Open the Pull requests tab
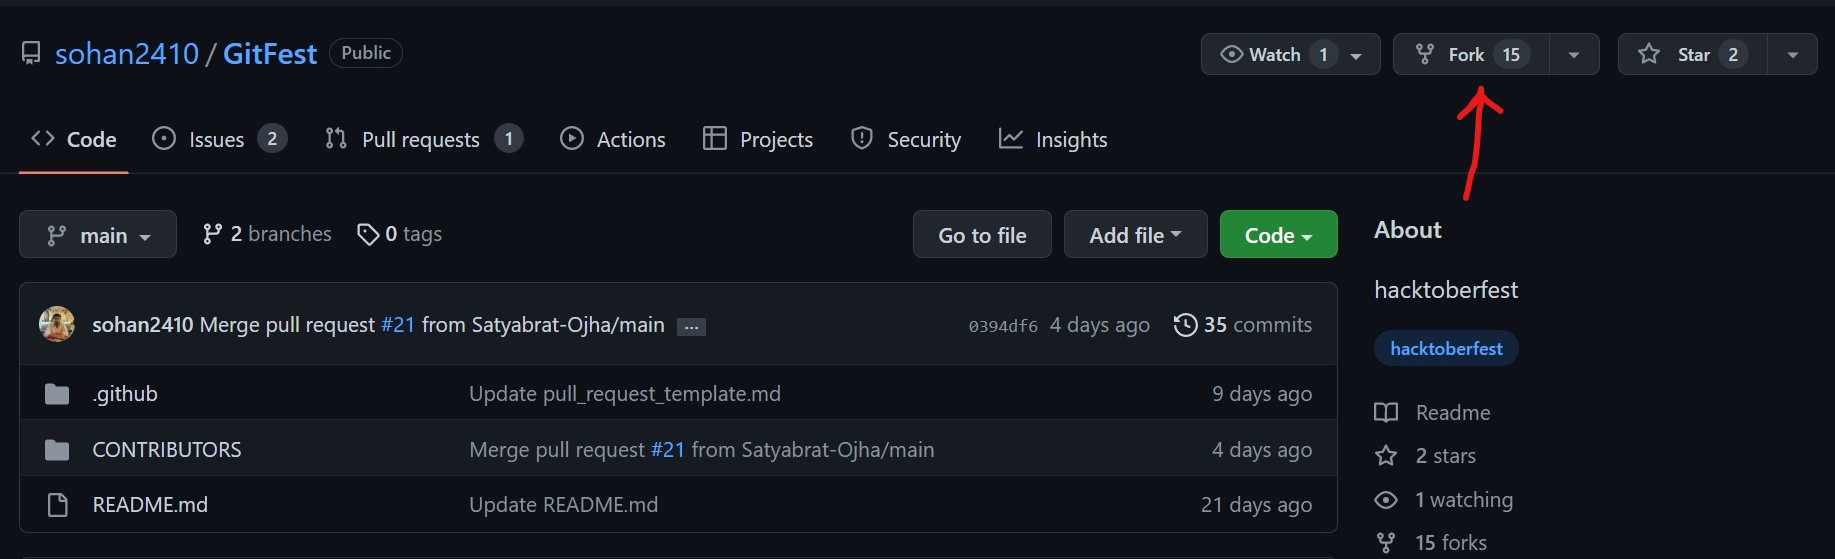Screen dimensions: 1835x559 [x=424, y=139]
